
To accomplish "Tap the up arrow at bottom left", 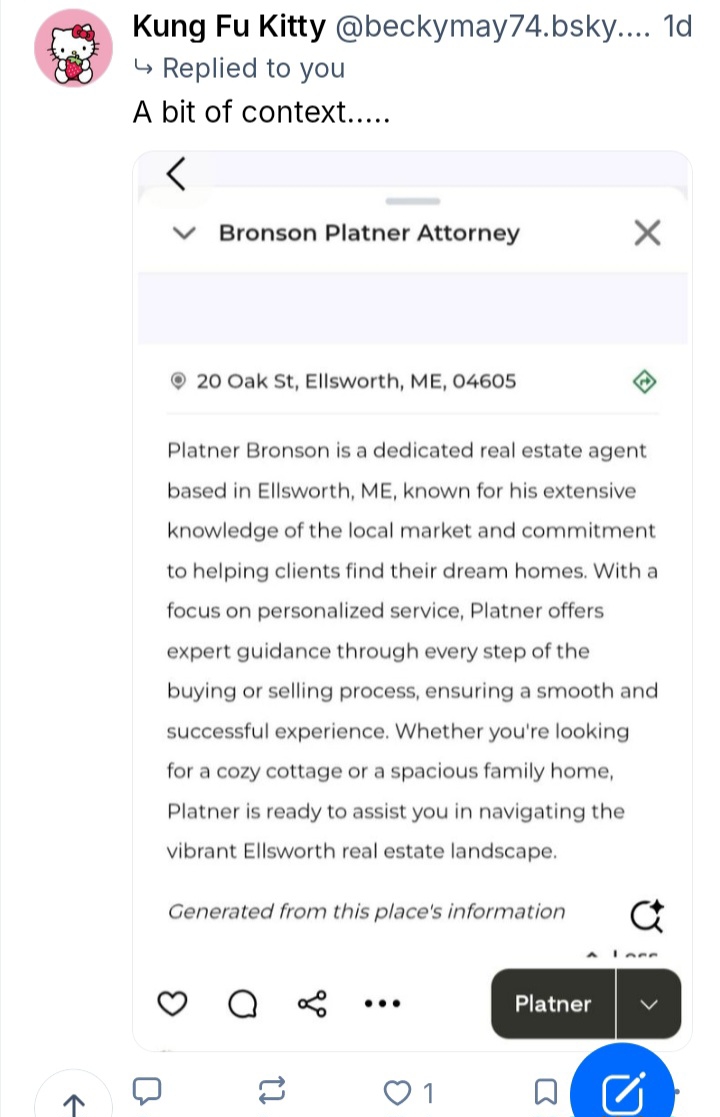I will [72, 1102].
